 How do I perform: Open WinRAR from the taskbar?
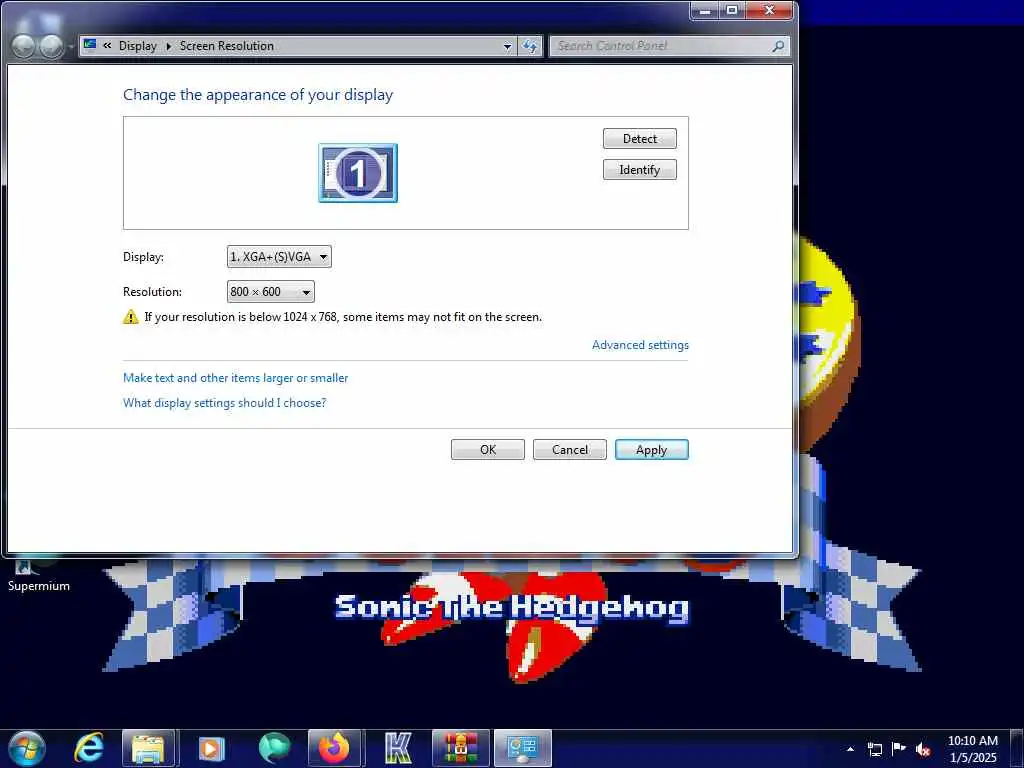point(460,748)
